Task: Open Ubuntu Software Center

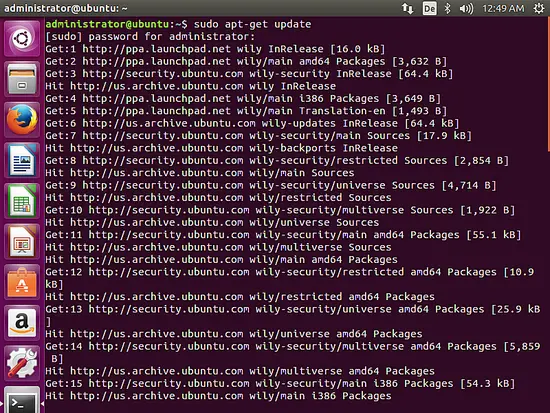Action: tap(22, 282)
